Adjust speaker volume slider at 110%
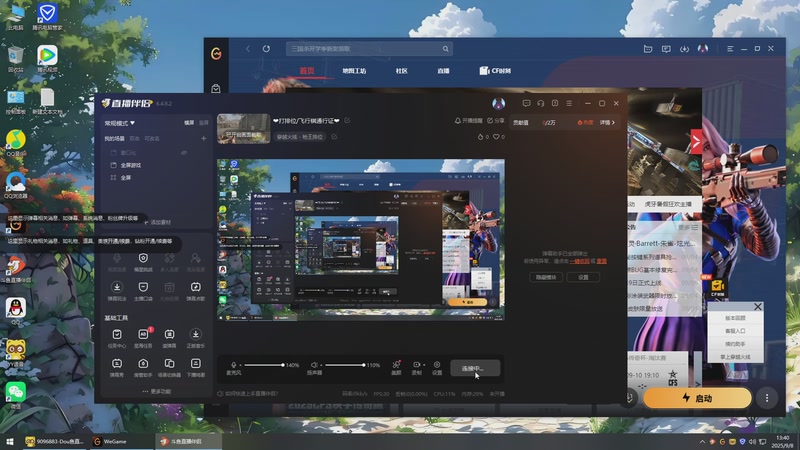This screenshot has height=450, width=800. click(345, 365)
